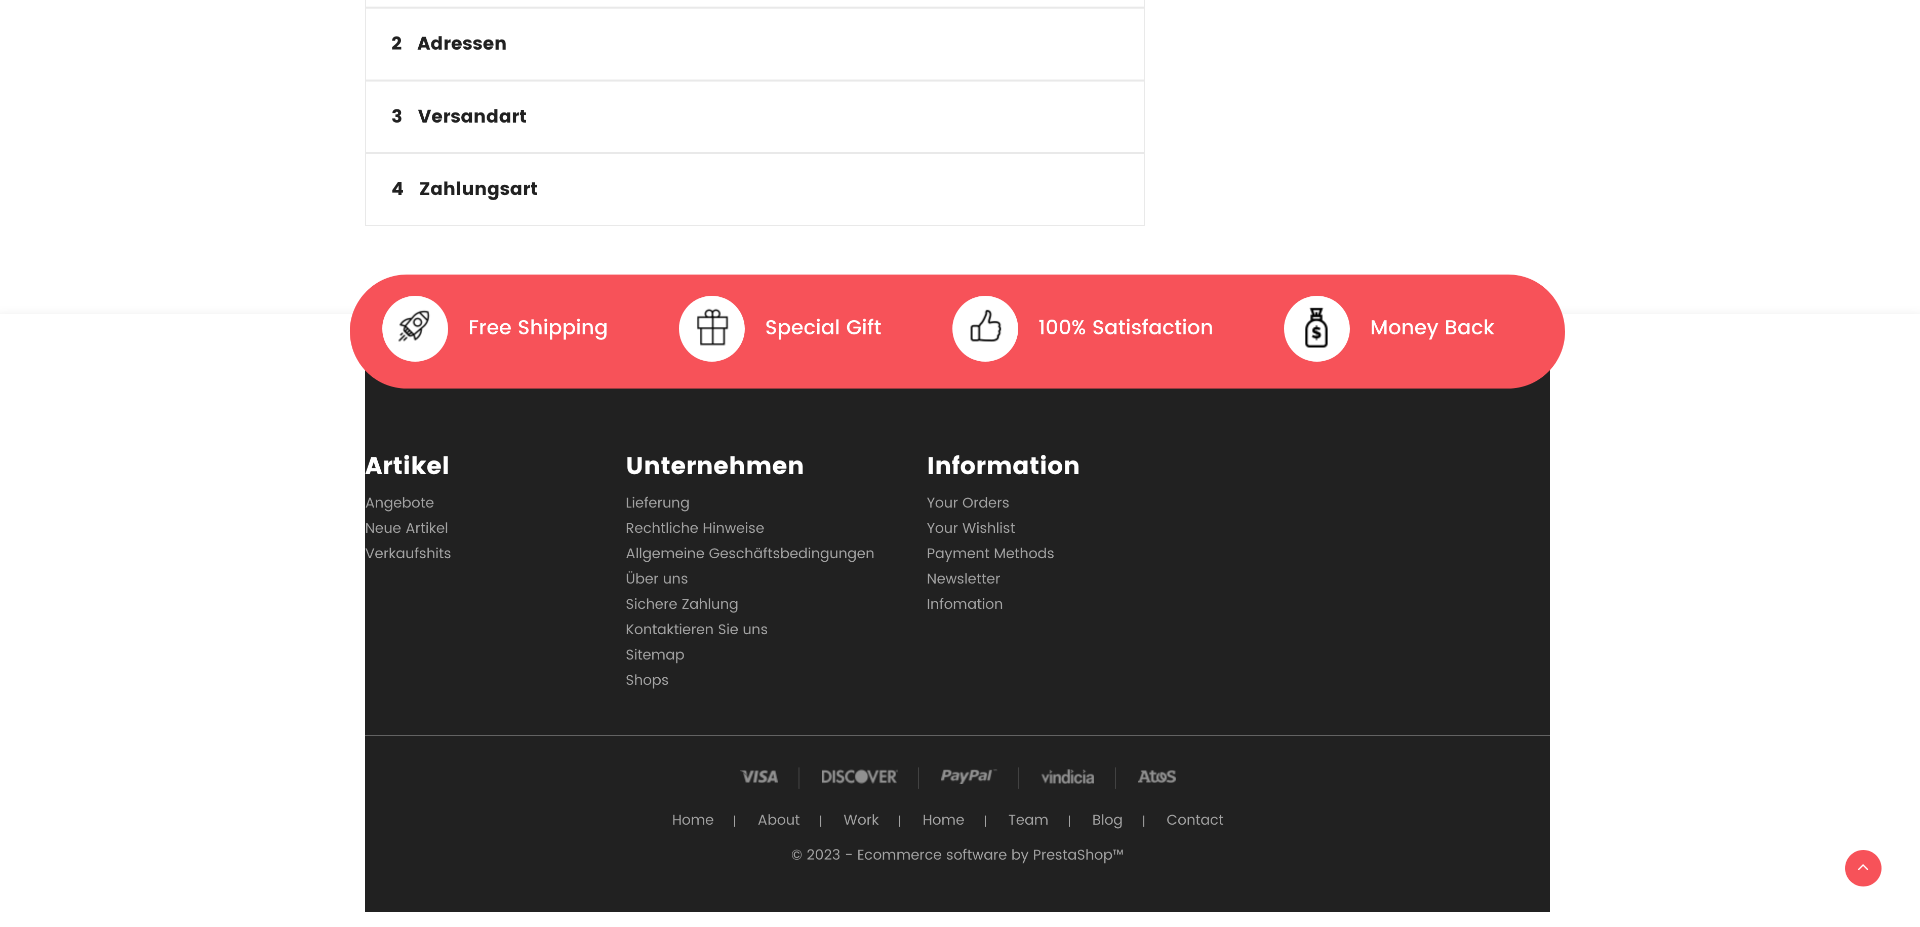The width and height of the screenshot is (1920, 927).
Task: Expand the Adressen checkout step
Action: 755,44
